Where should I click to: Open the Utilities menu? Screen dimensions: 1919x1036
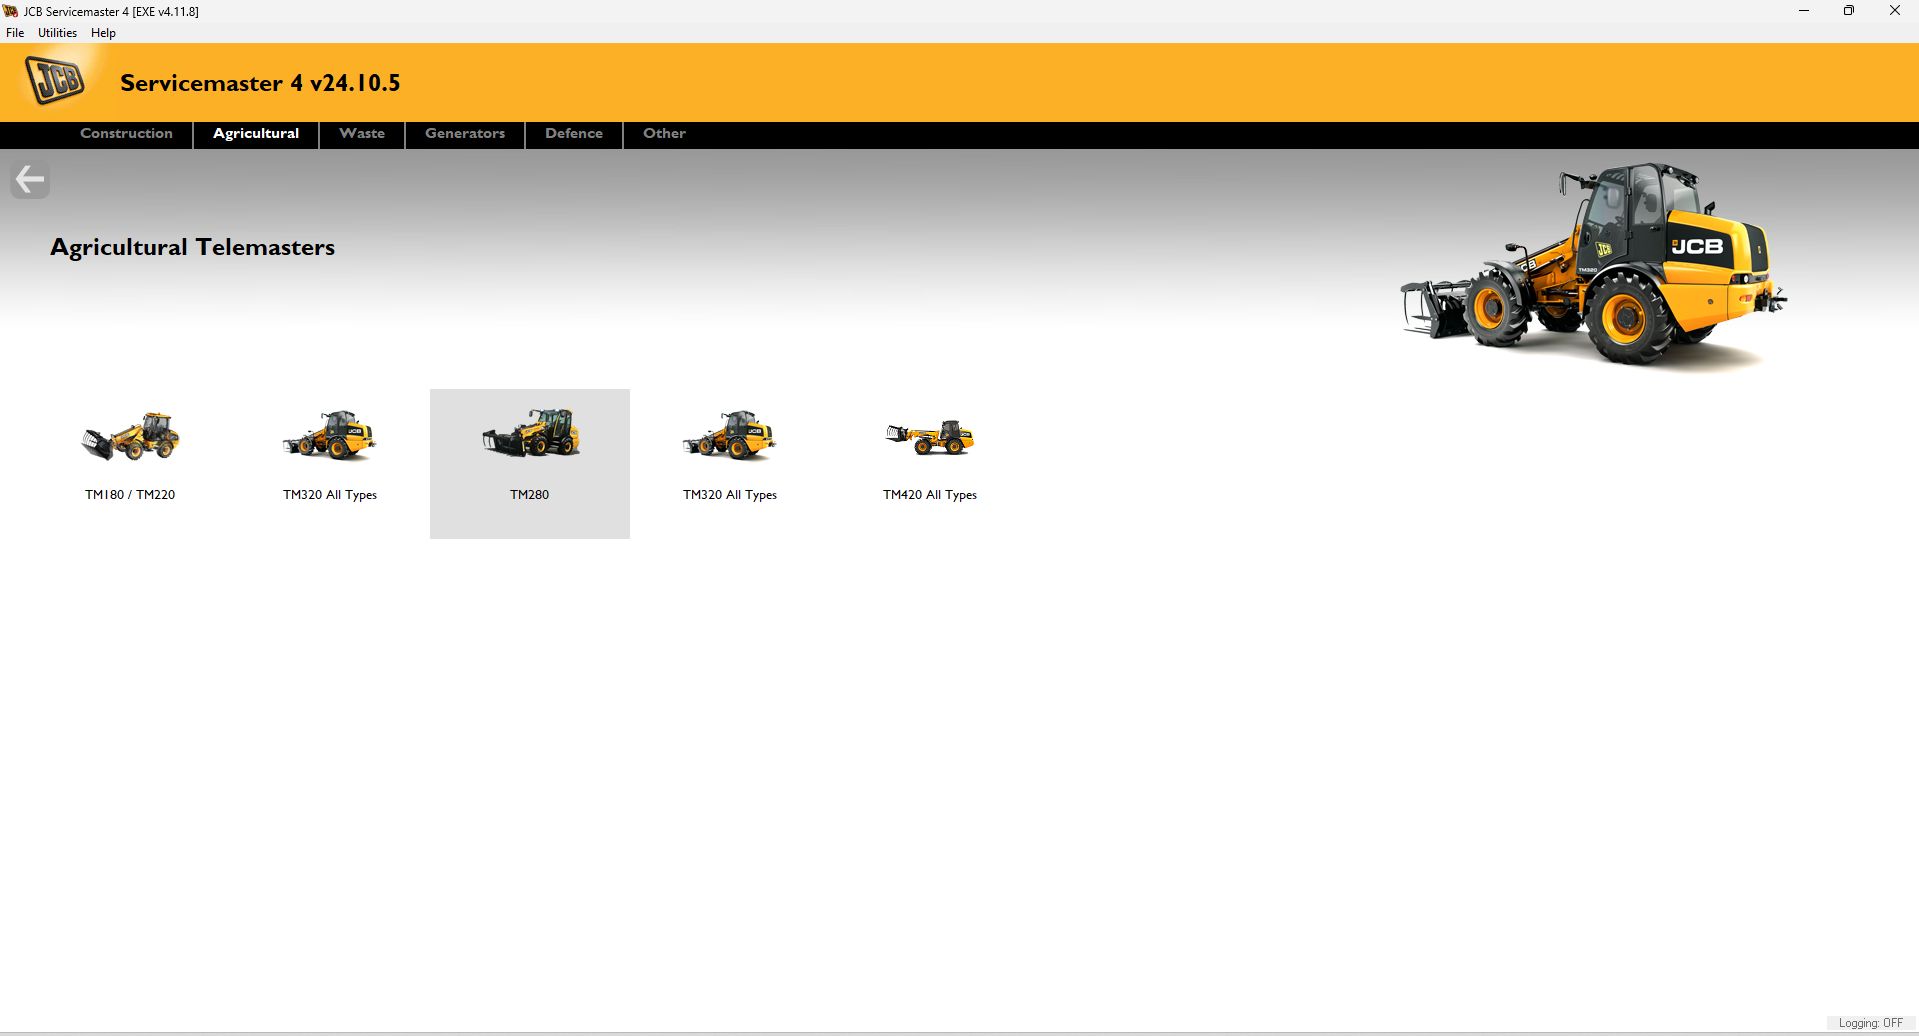click(56, 32)
